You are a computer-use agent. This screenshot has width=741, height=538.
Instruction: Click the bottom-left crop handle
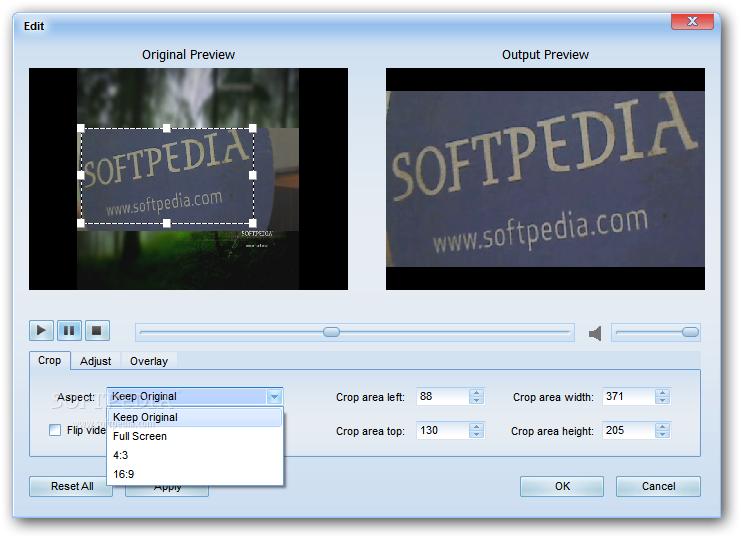81,223
